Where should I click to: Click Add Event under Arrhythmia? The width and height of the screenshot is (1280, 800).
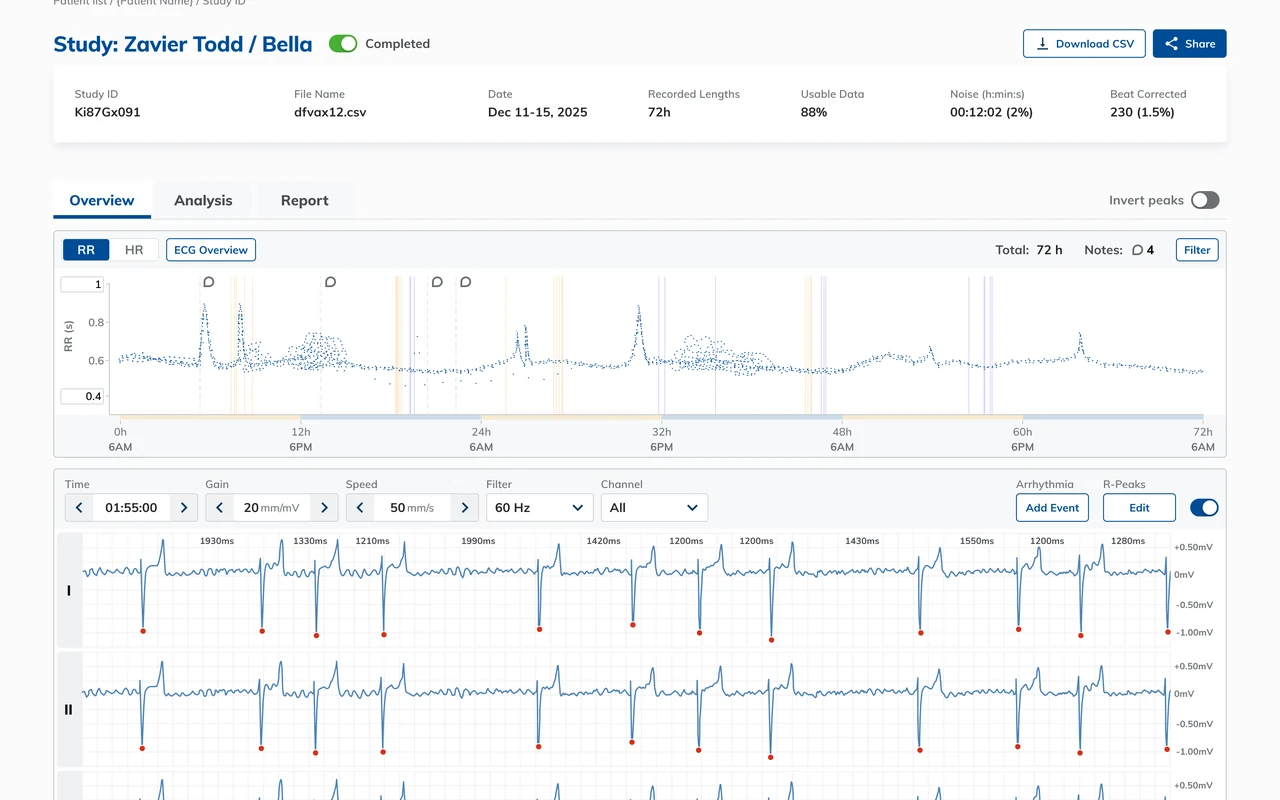(1052, 508)
